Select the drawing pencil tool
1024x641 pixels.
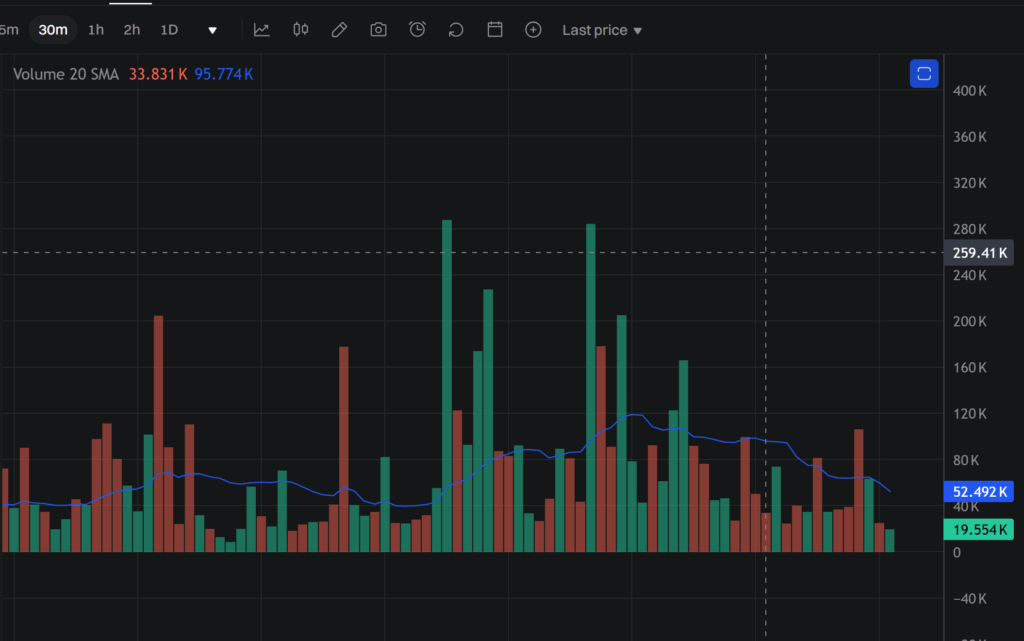click(x=339, y=30)
